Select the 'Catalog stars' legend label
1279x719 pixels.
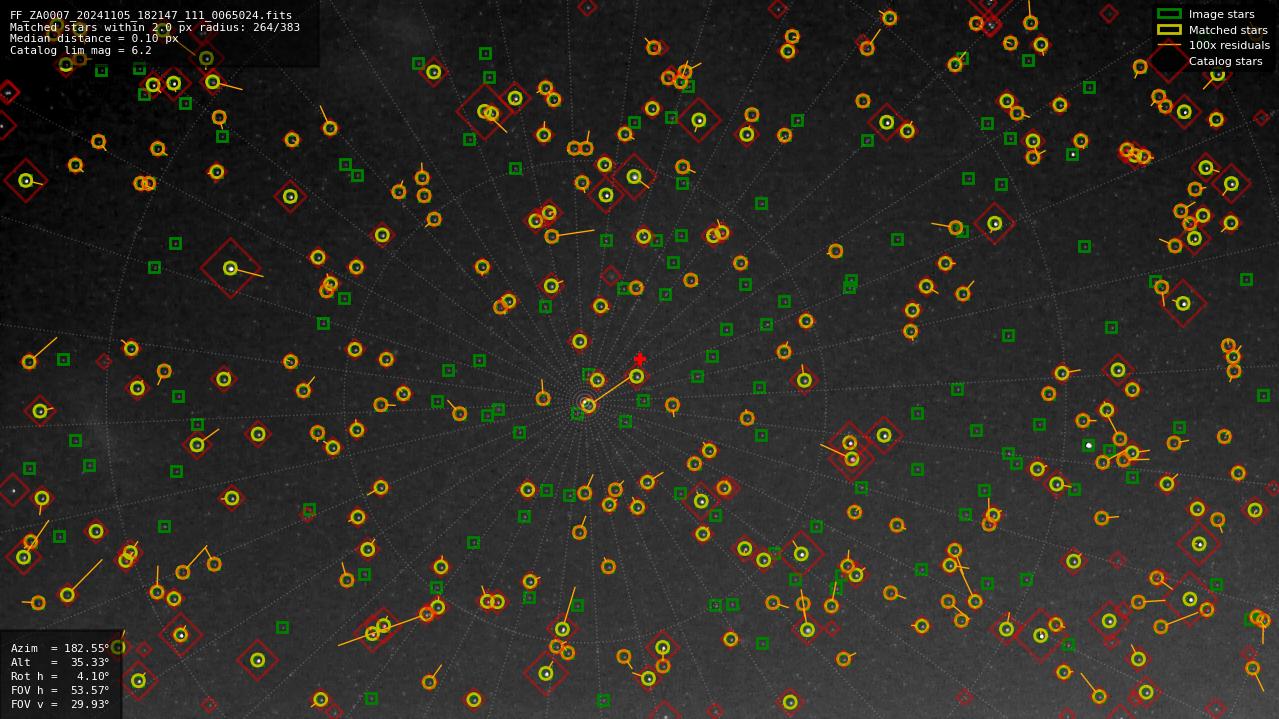[1225, 61]
